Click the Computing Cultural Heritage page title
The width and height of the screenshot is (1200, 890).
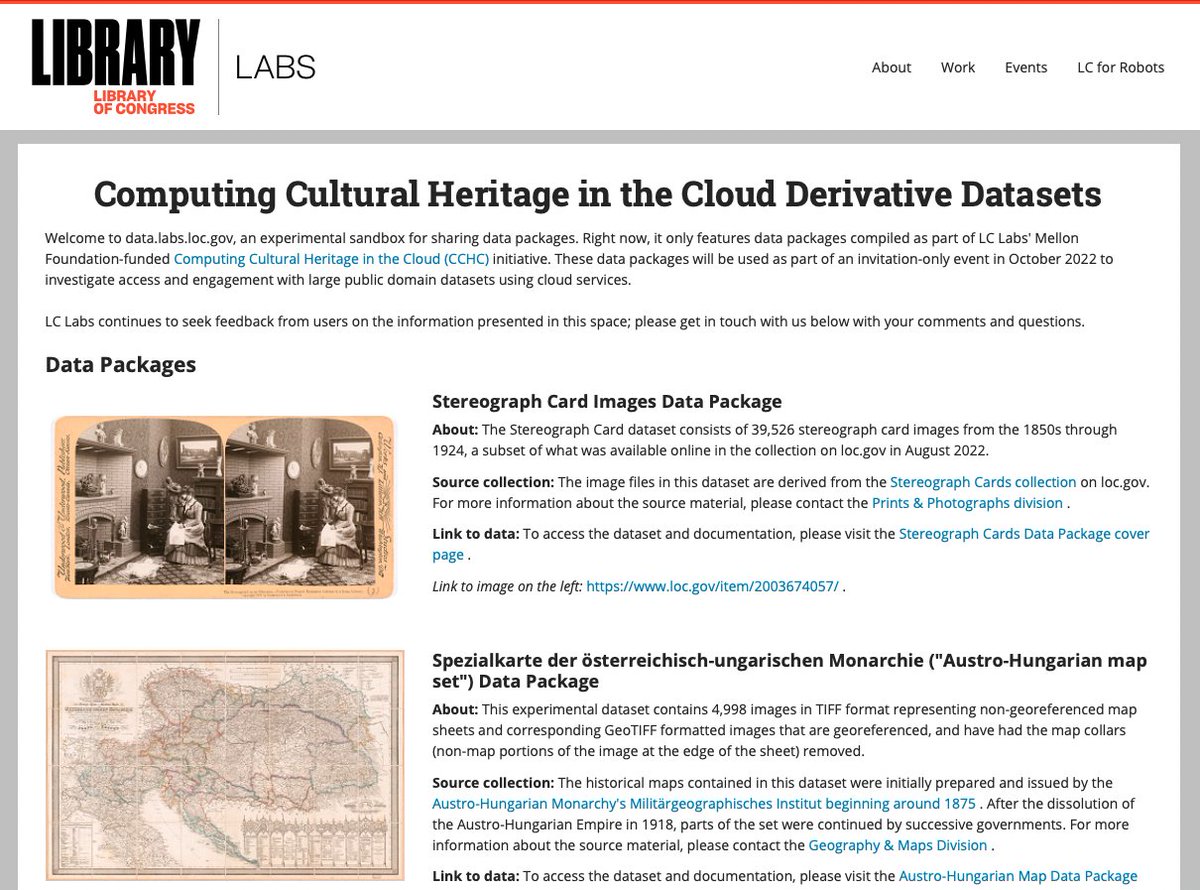coord(598,194)
